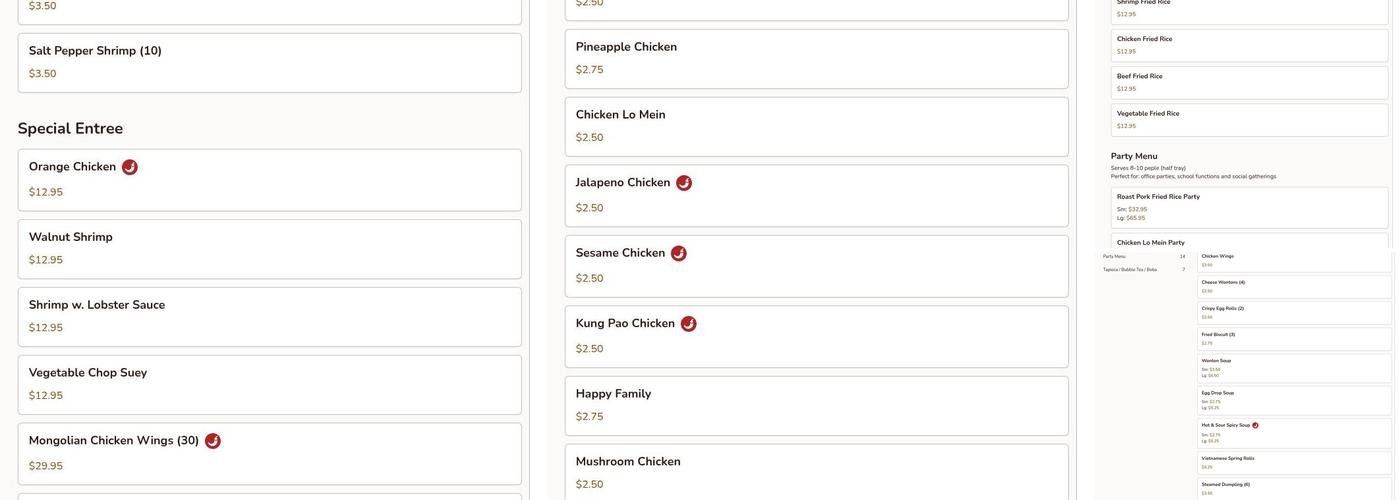Click the Special Entree section heading
Viewport: 1400px width, 500px height.
70,129
